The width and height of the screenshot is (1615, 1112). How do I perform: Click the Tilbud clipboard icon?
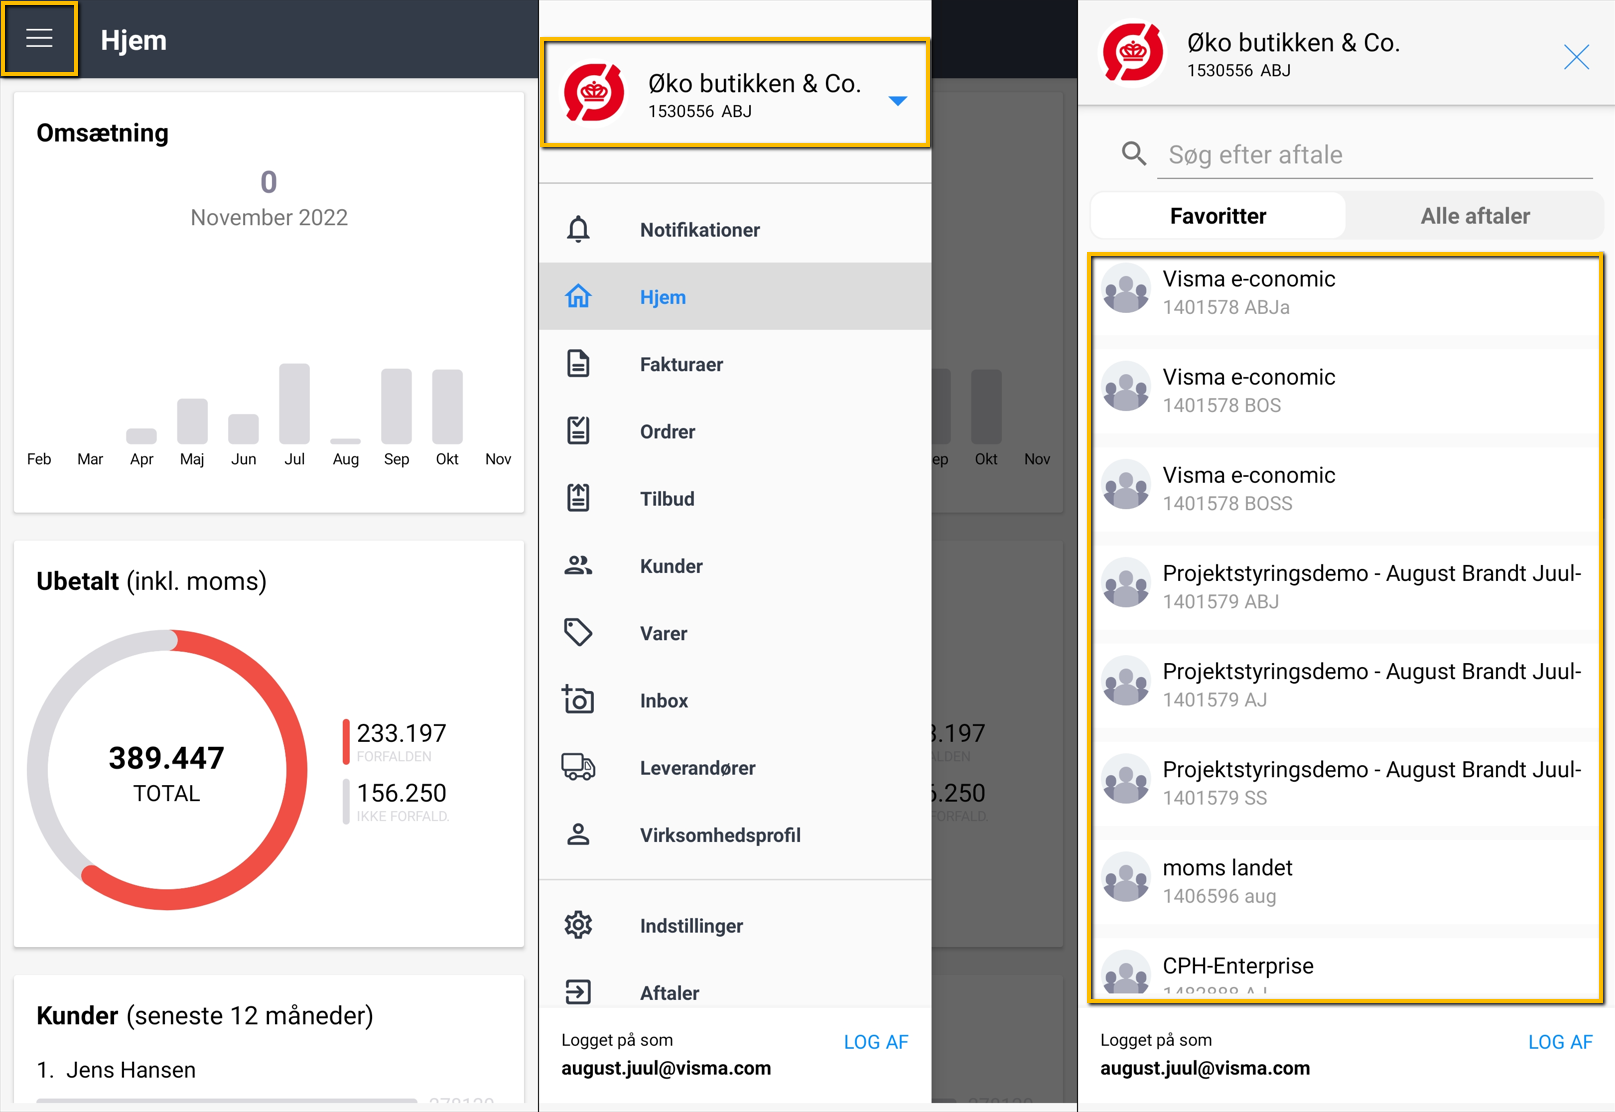578,498
